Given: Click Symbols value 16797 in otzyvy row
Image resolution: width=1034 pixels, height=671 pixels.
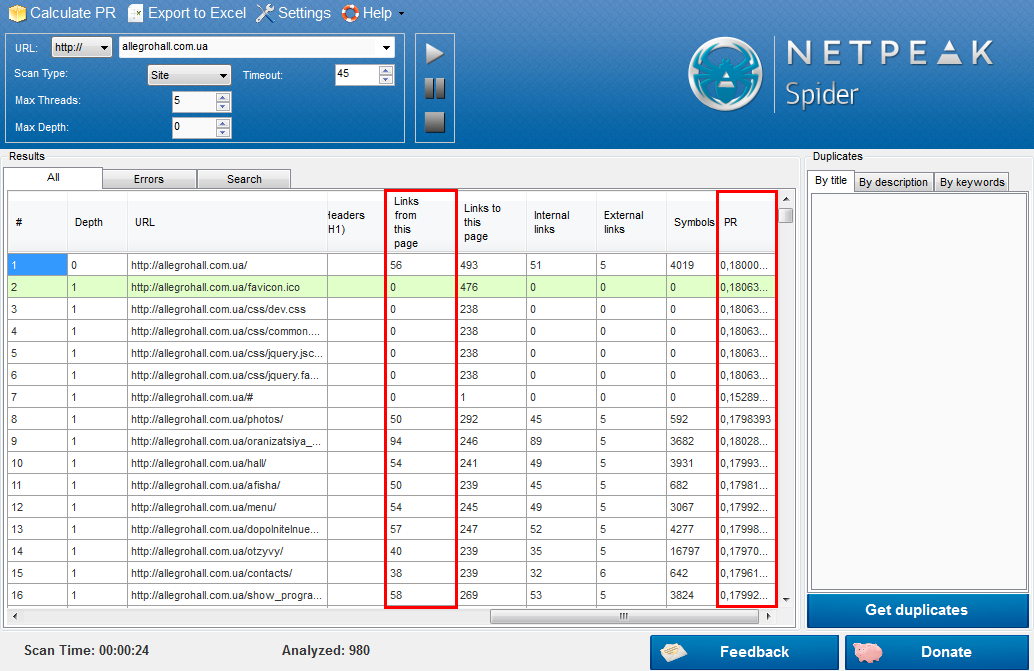Looking at the screenshot, I should click(x=691, y=551).
